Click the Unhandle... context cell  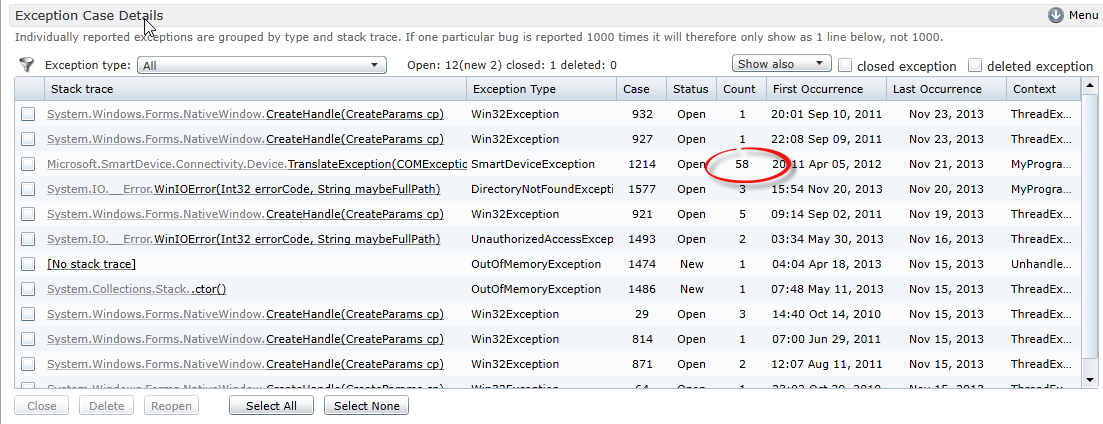(1043, 264)
